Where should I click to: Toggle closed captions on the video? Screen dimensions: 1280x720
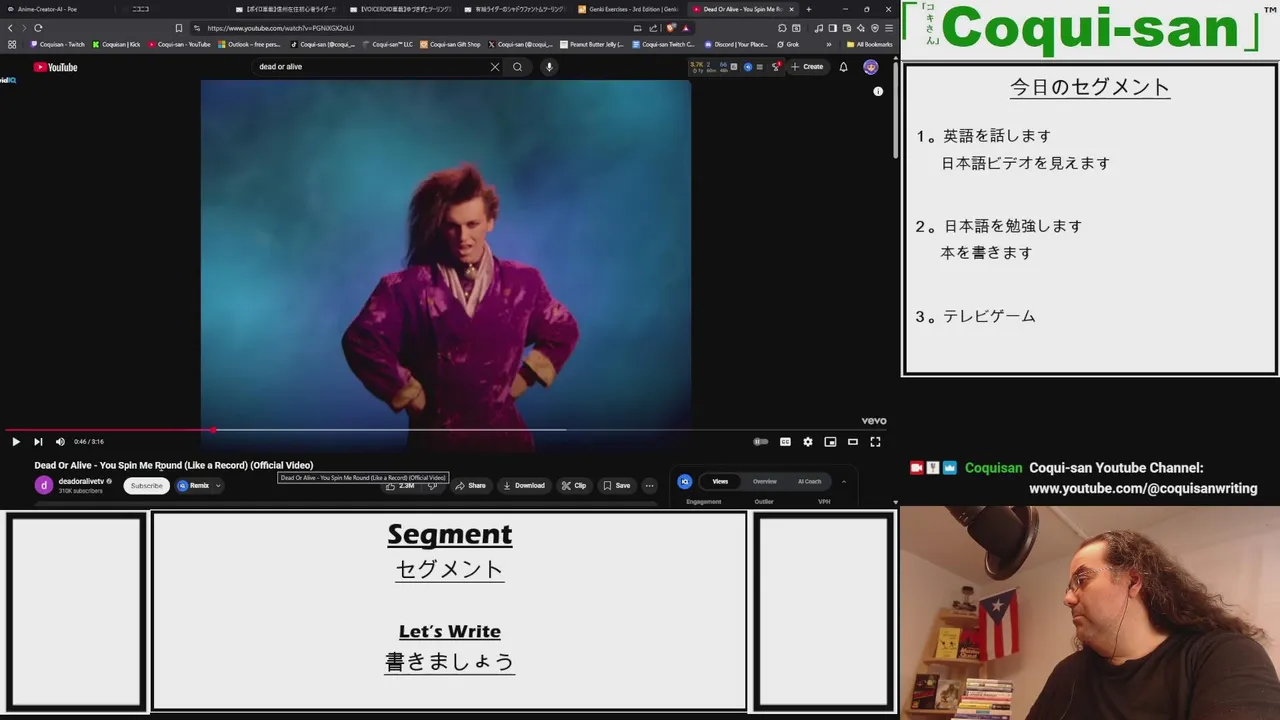[x=785, y=441]
